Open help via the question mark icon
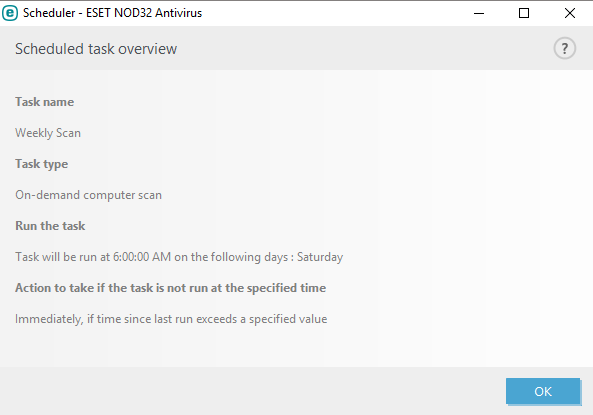Viewport: 593px width, 415px height. (x=565, y=48)
